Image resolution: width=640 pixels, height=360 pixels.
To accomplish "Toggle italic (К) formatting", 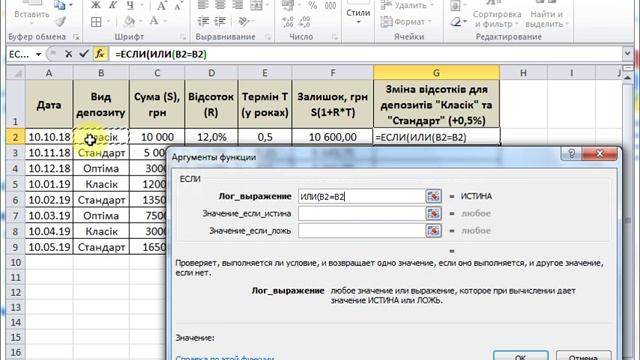I will click(112, 5).
